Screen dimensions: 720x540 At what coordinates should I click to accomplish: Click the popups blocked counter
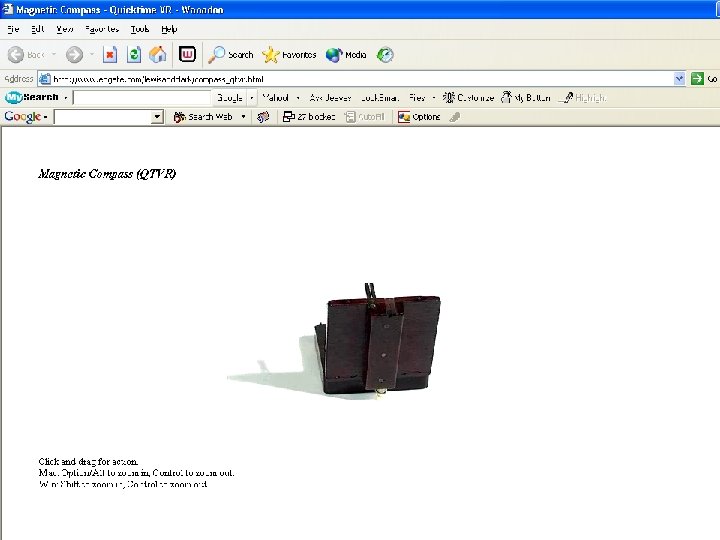pos(309,117)
